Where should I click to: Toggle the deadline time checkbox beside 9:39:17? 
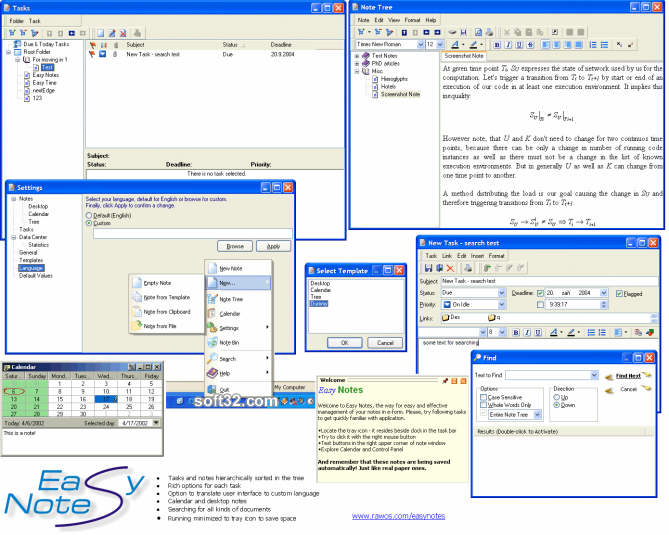tap(540, 305)
